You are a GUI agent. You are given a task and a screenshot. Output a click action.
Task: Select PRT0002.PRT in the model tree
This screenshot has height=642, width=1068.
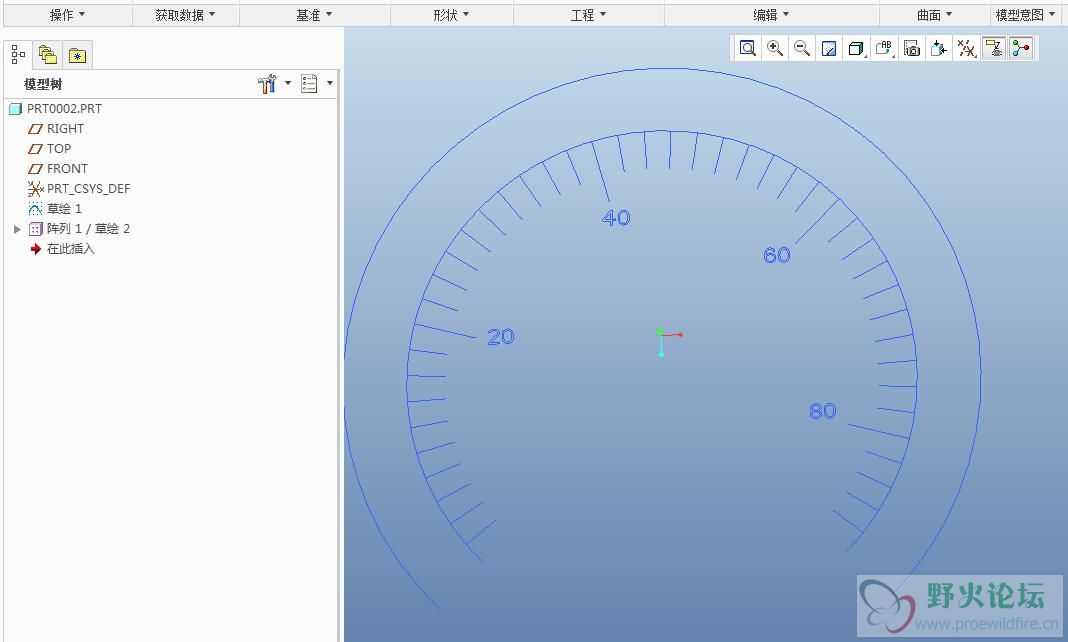click(64, 109)
